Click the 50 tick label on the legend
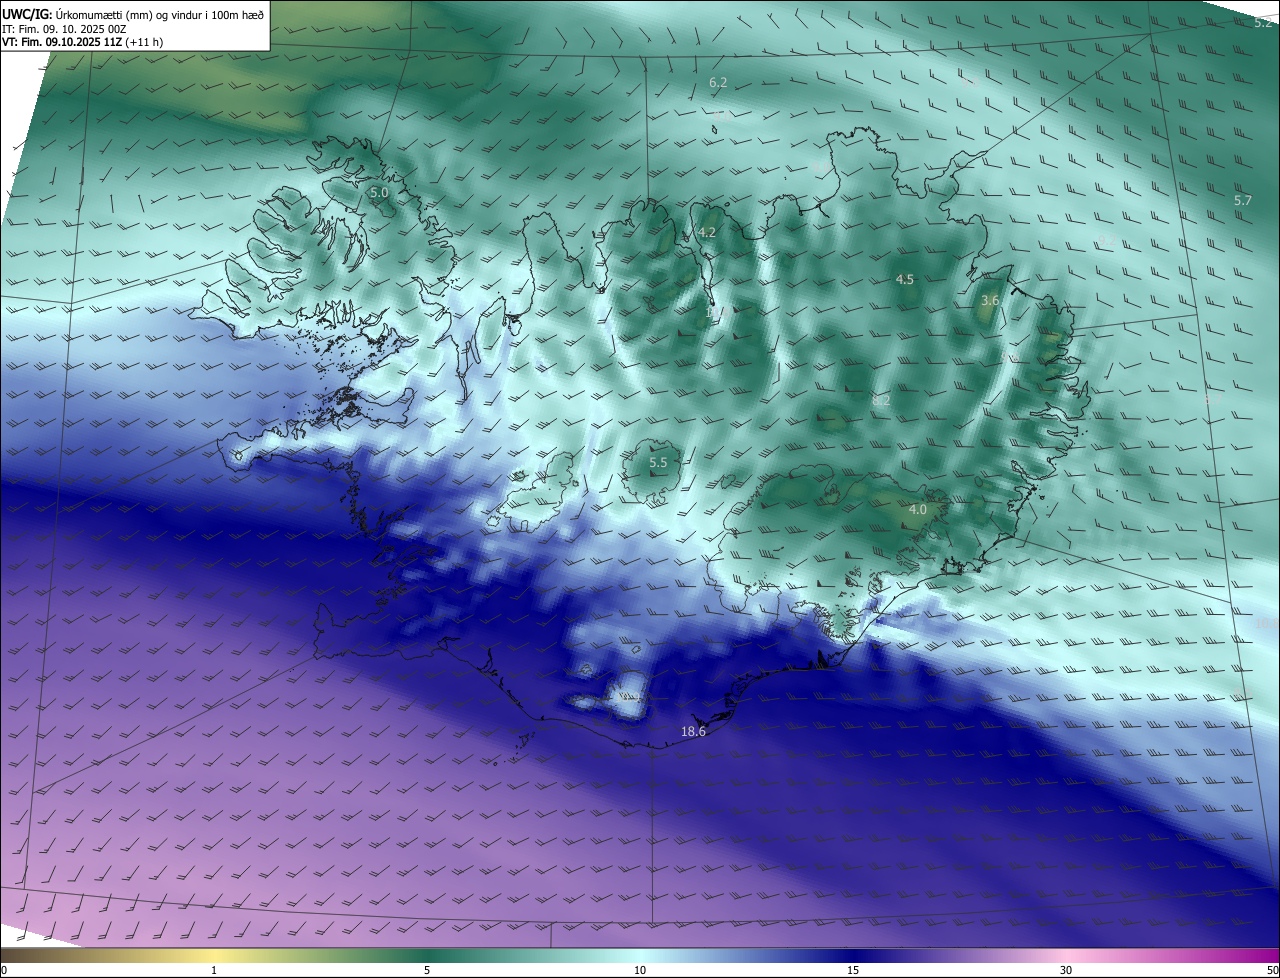The height and width of the screenshot is (978, 1280). [x=1272, y=970]
